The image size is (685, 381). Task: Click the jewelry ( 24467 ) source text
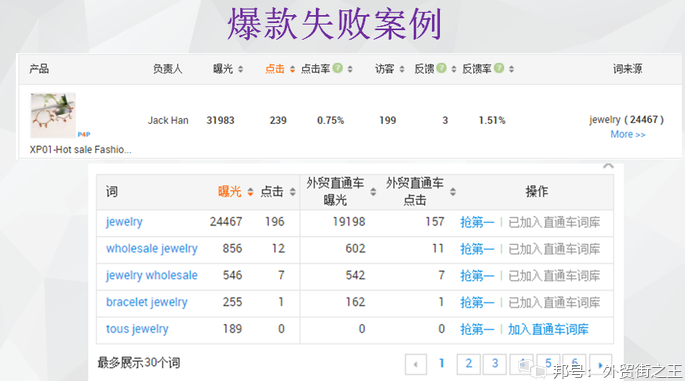point(626,120)
